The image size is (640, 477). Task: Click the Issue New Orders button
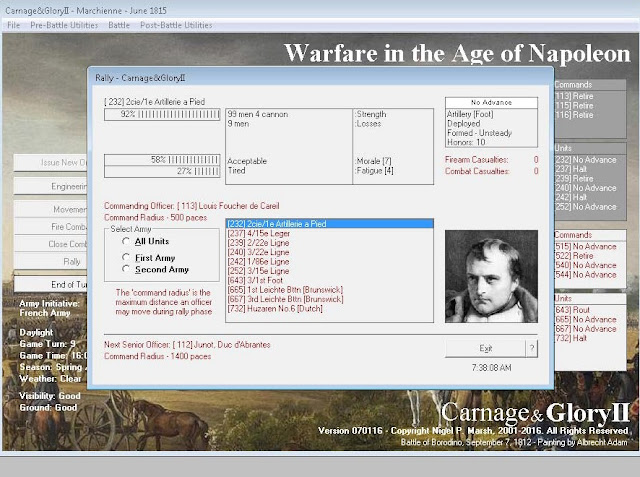51,162
